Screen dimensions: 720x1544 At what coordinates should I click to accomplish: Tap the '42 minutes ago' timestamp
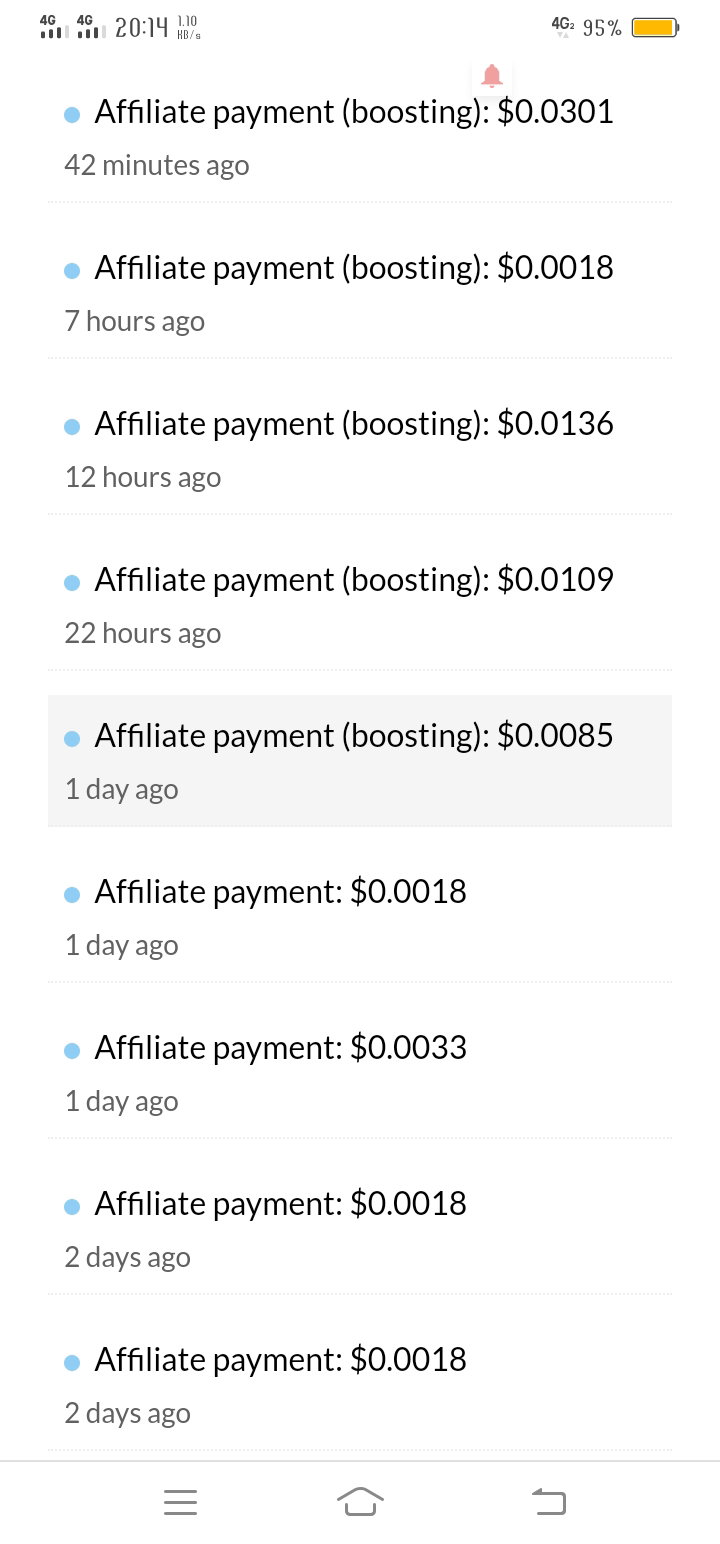(x=157, y=165)
